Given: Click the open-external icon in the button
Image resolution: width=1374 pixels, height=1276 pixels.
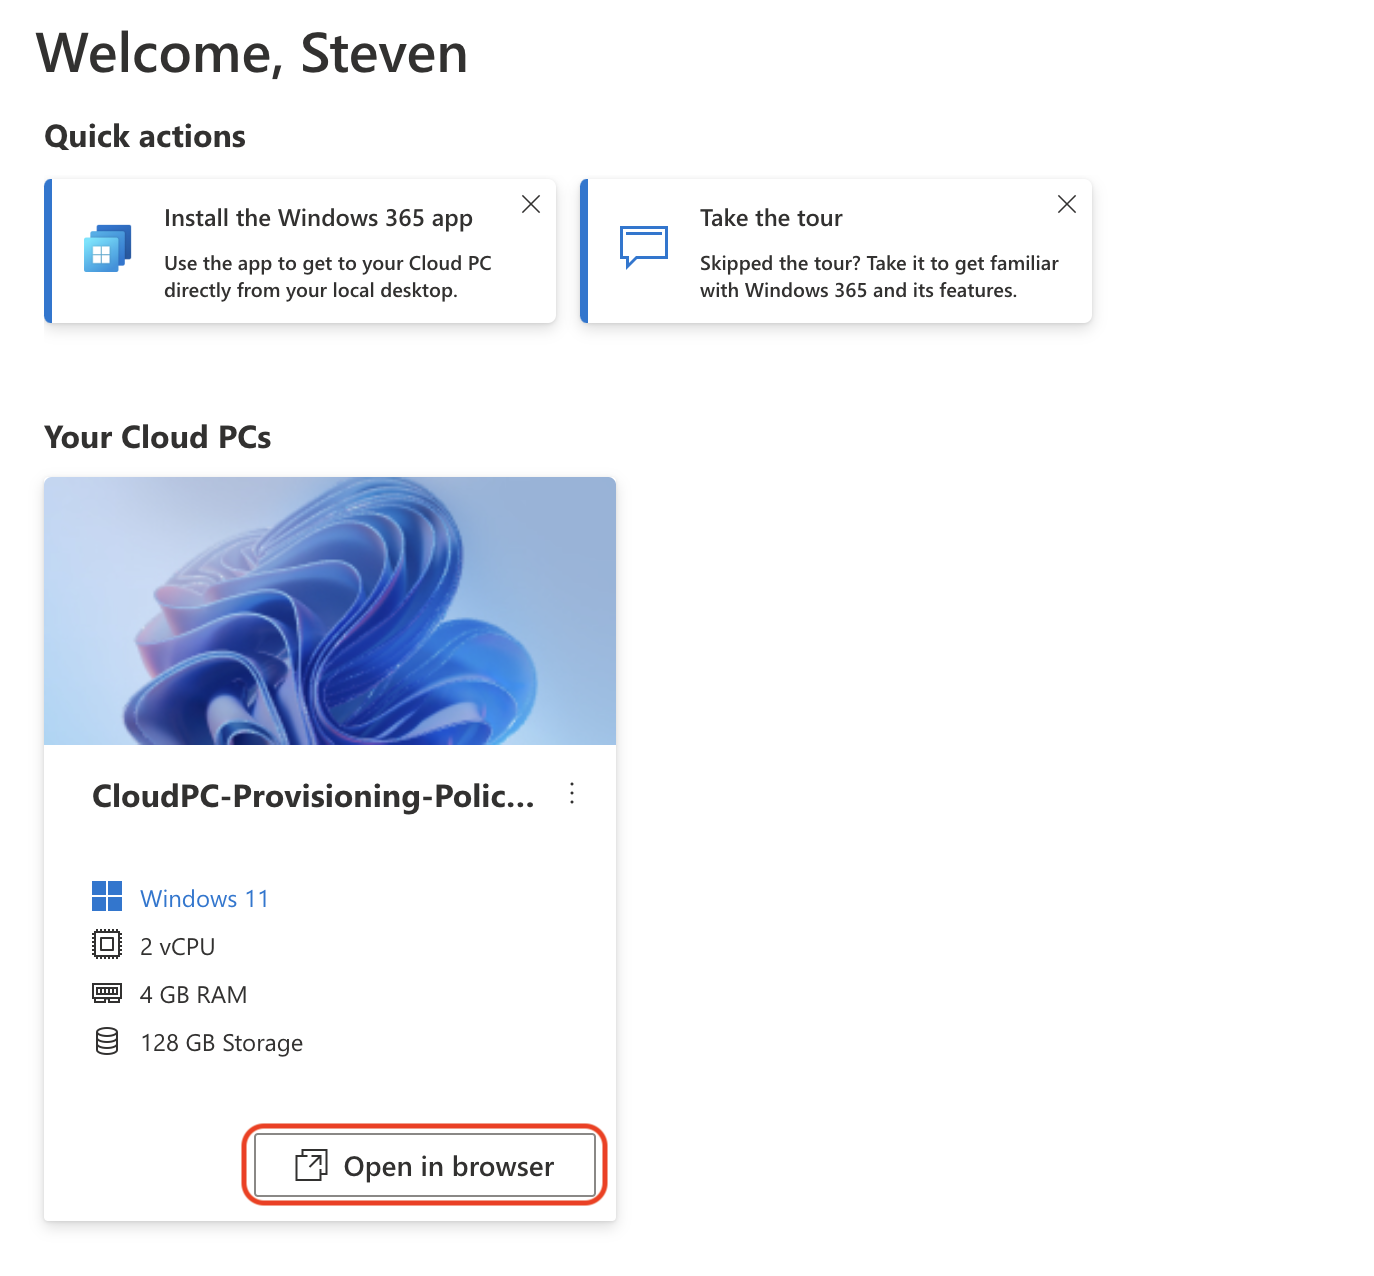Looking at the screenshot, I should point(311,1165).
